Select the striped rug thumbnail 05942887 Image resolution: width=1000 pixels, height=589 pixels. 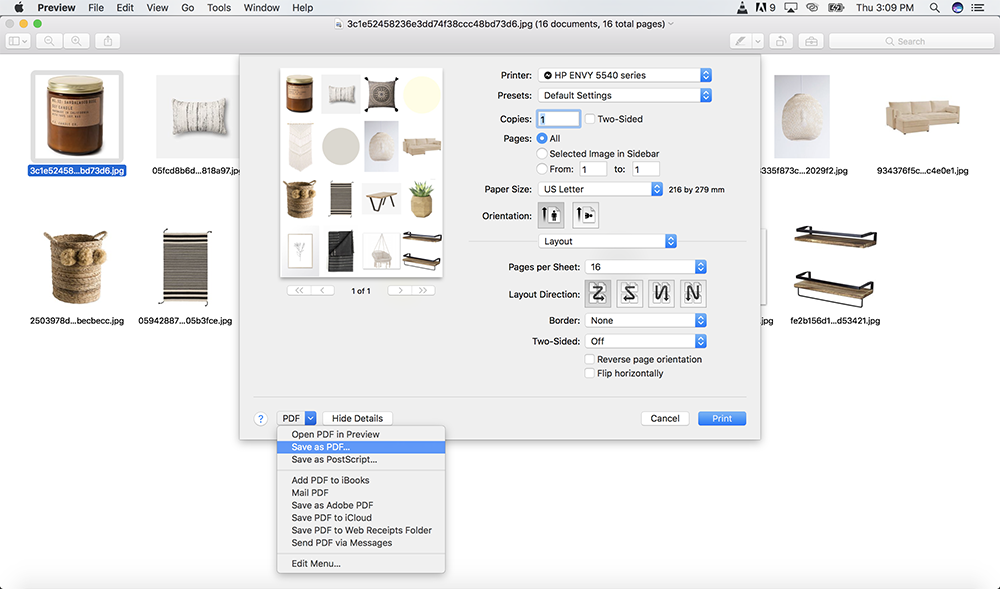point(186,268)
